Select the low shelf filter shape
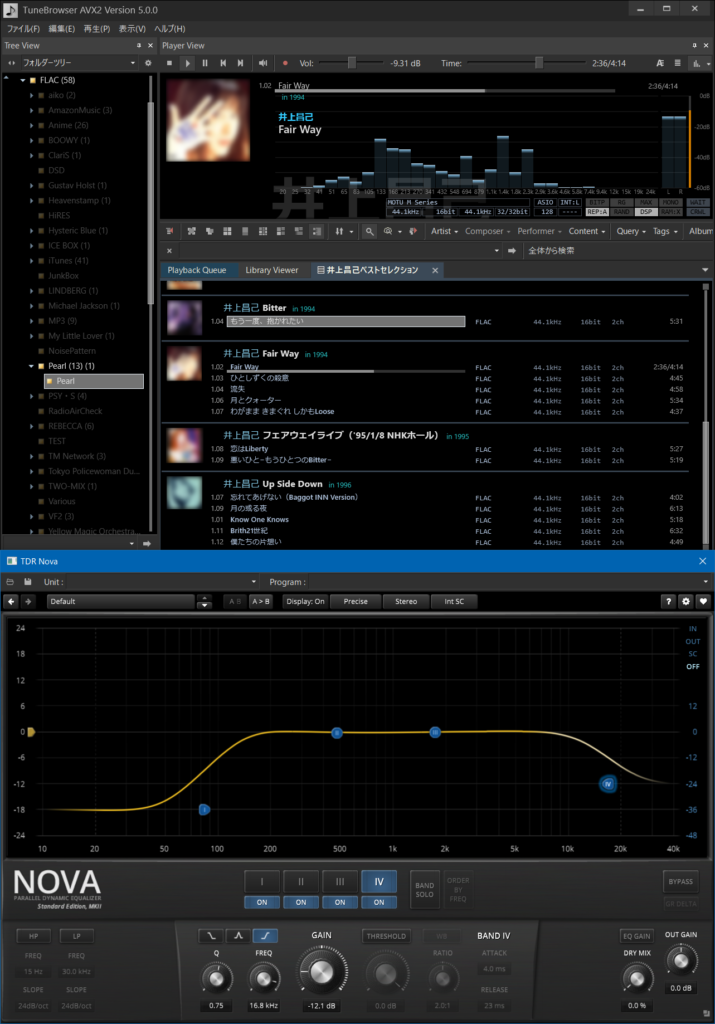This screenshot has height=1024, width=715. [211, 936]
